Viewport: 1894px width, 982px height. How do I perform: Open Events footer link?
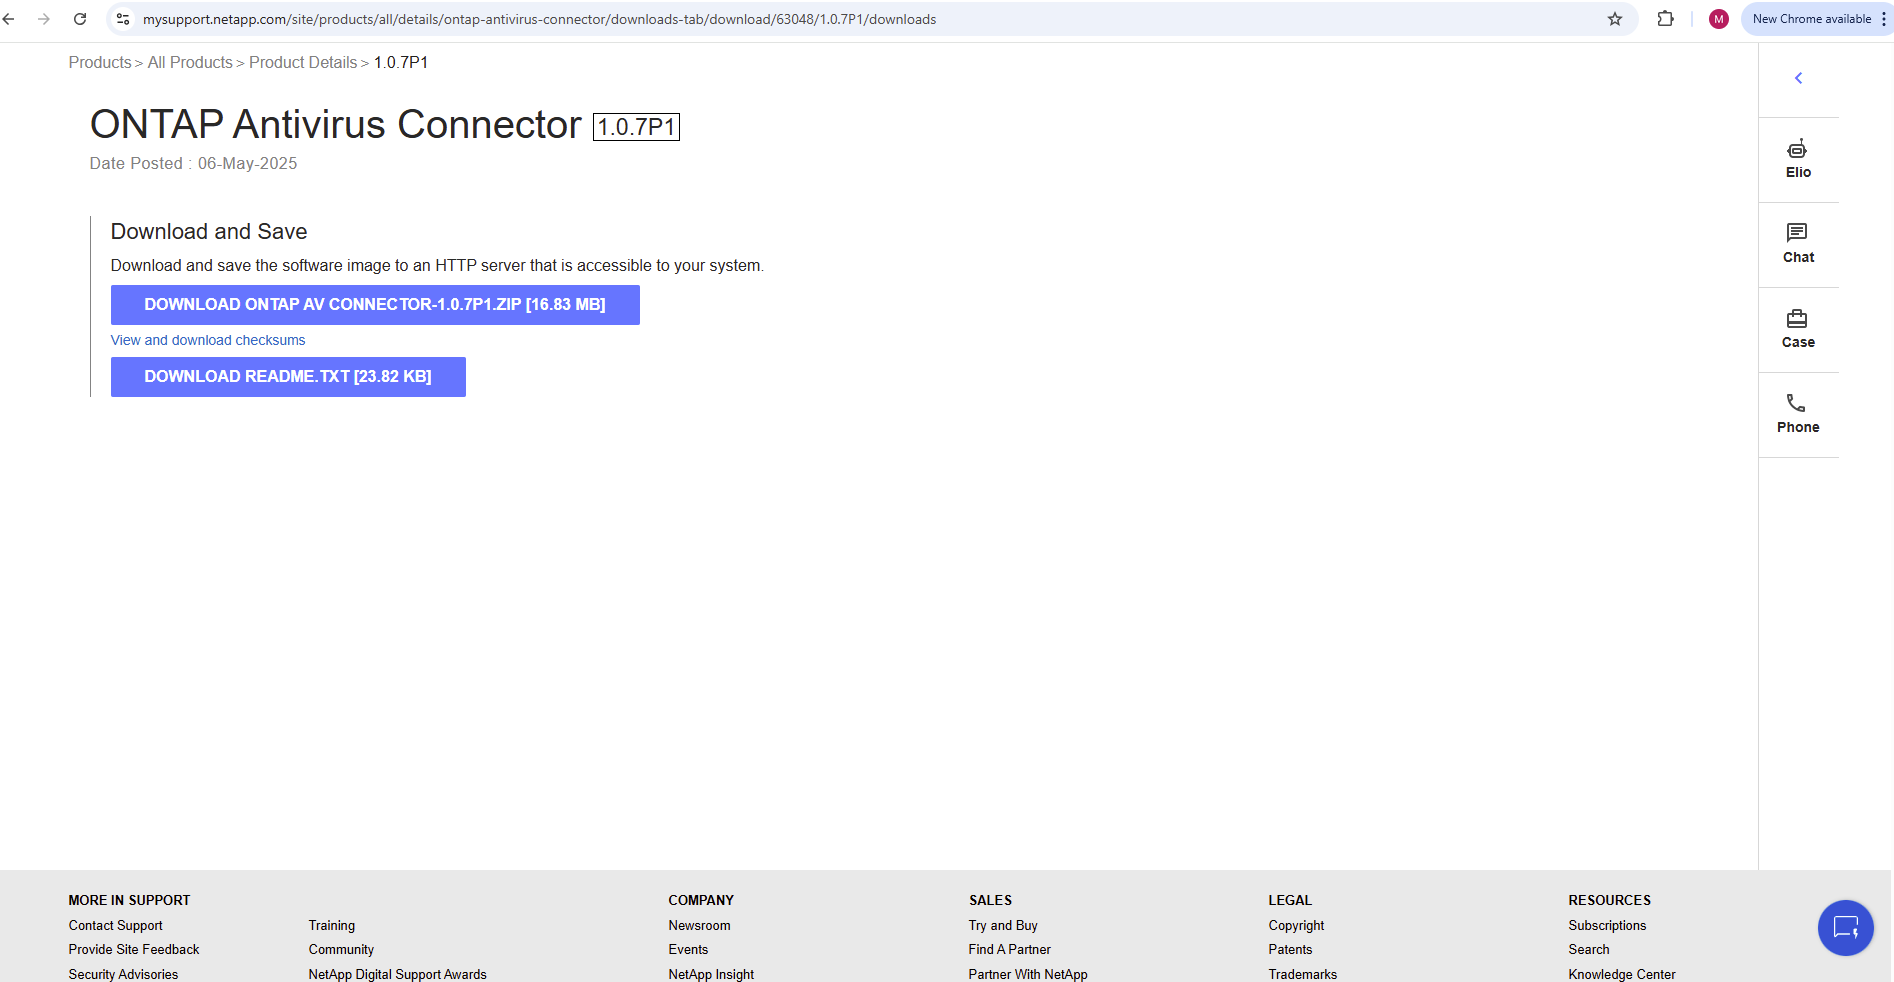[x=688, y=950]
